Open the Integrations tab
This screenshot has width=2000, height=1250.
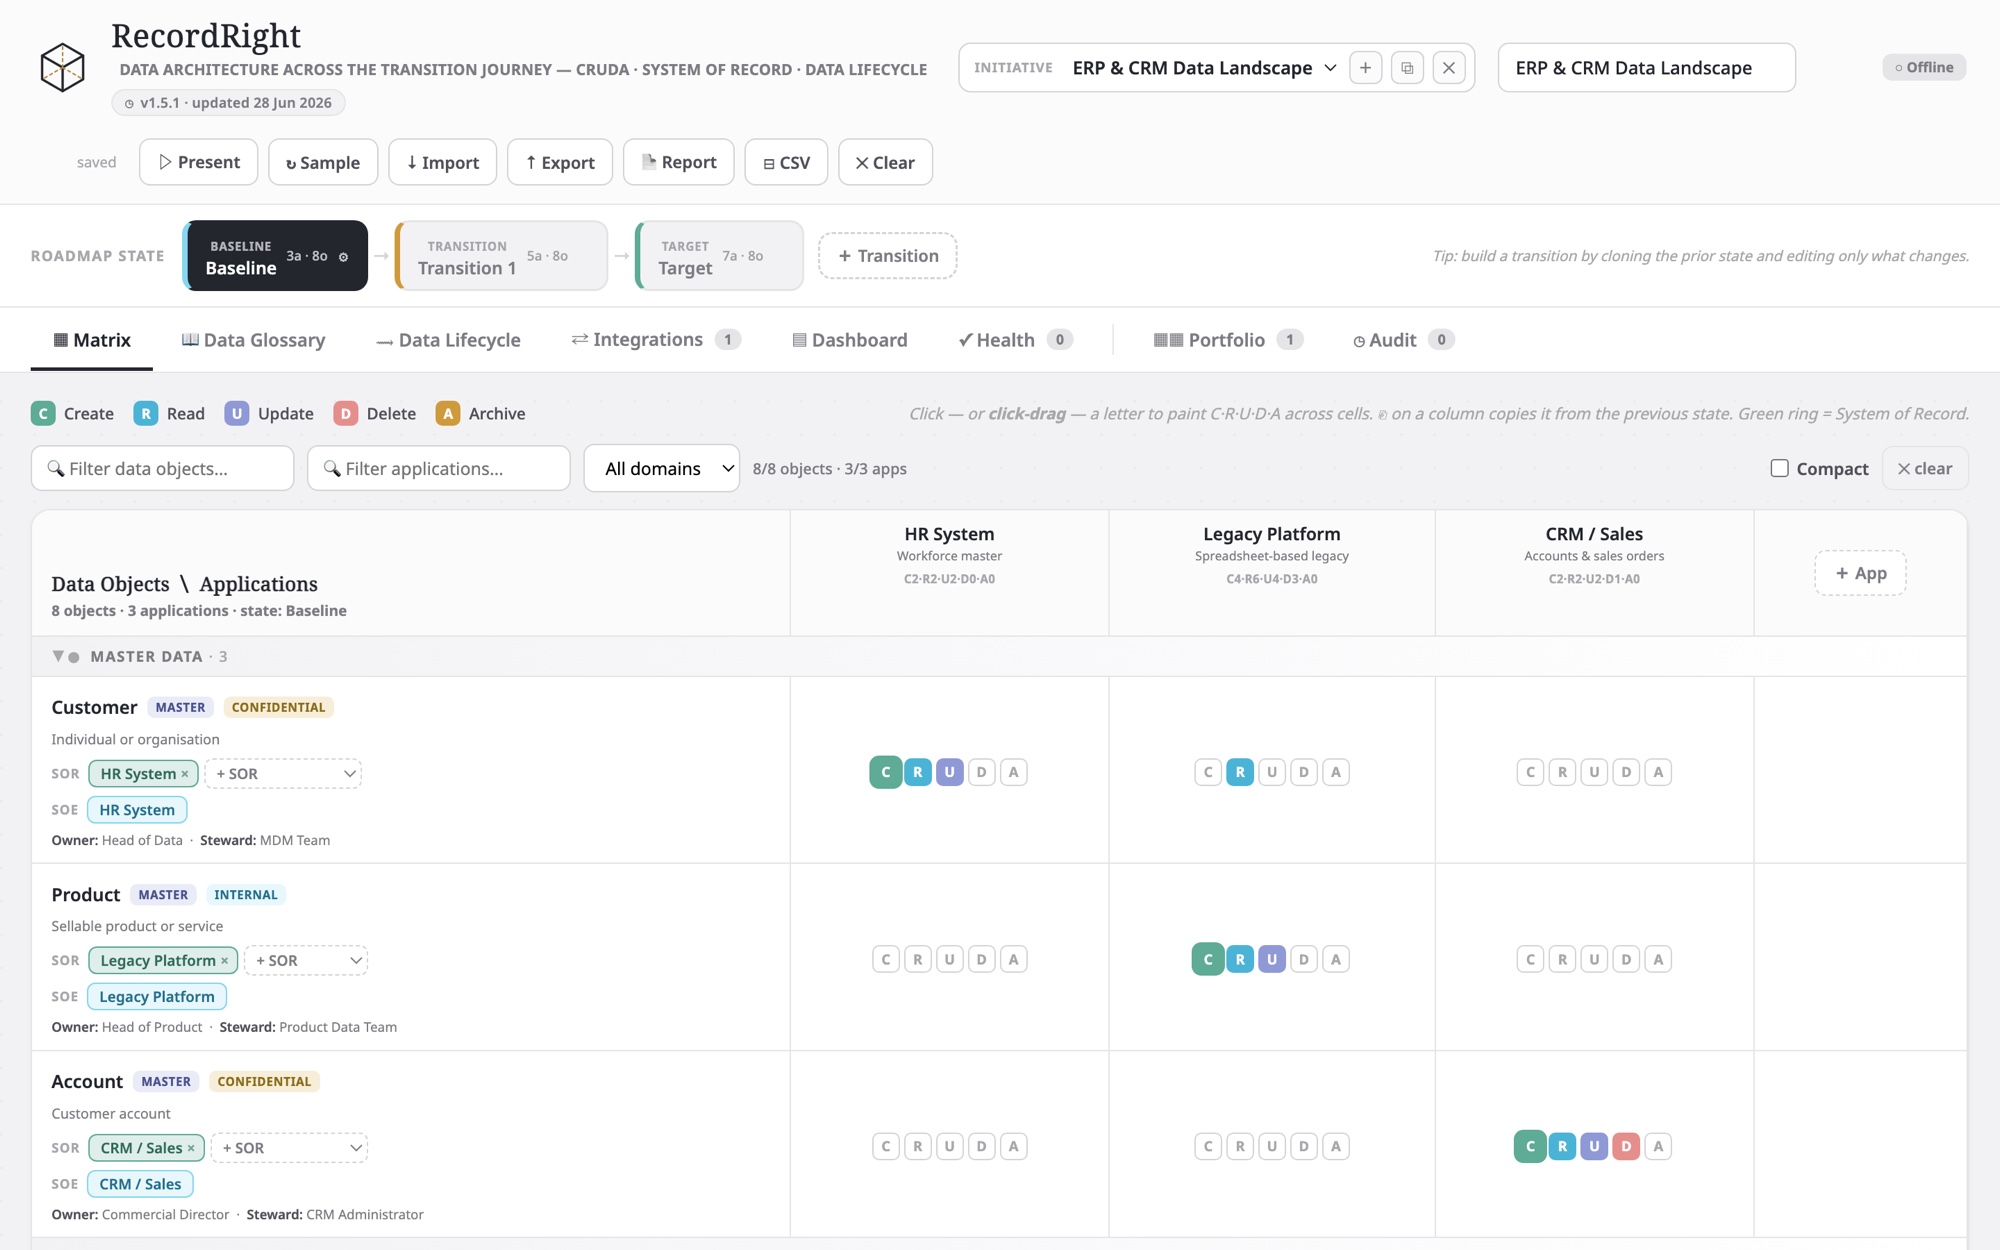[x=655, y=340]
